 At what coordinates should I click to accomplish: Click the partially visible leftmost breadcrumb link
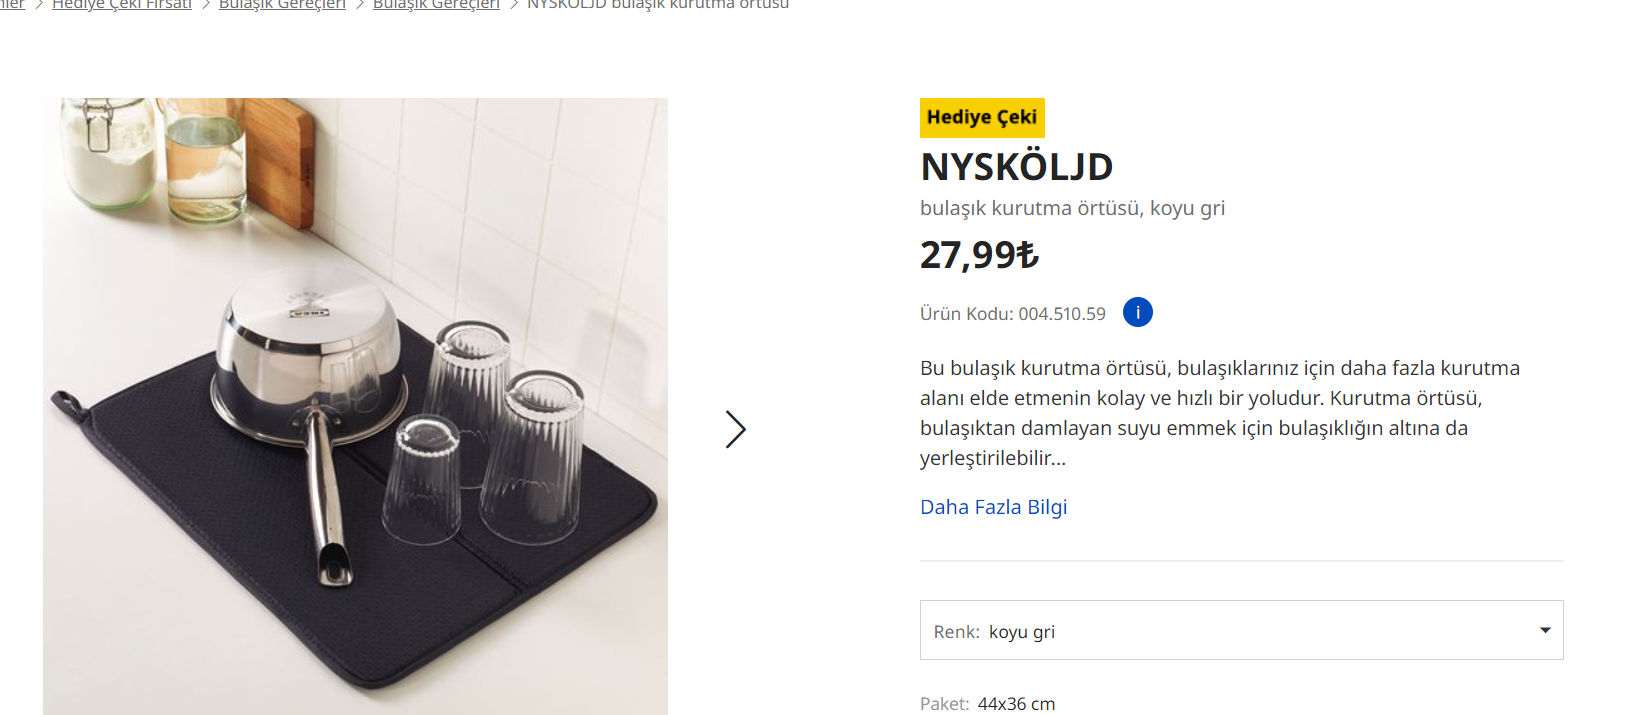12,5
